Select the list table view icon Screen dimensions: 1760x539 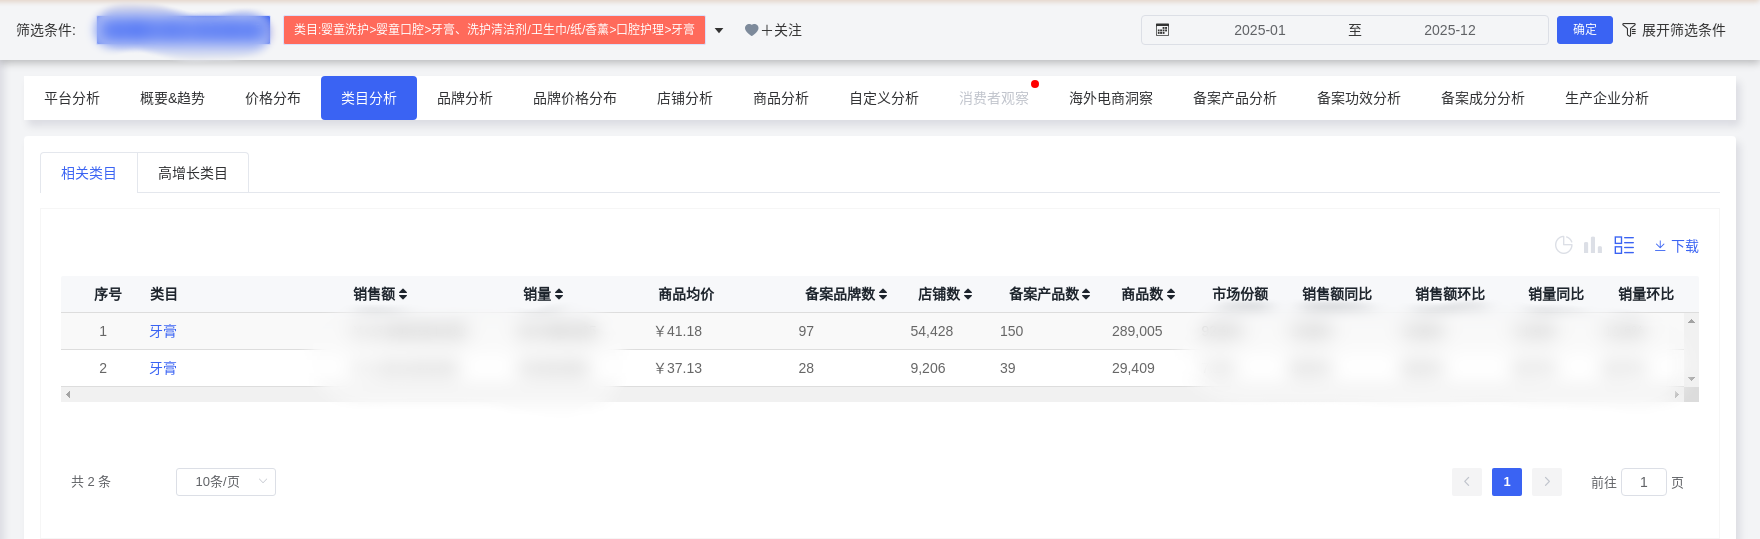click(x=1624, y=245)
